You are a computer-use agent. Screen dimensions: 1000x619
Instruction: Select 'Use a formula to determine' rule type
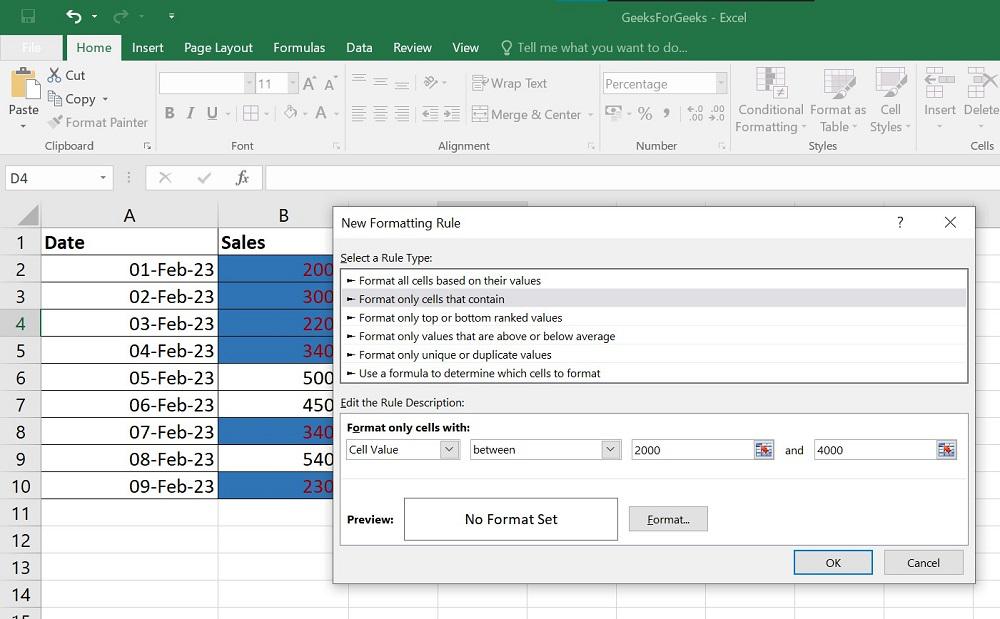479,373
